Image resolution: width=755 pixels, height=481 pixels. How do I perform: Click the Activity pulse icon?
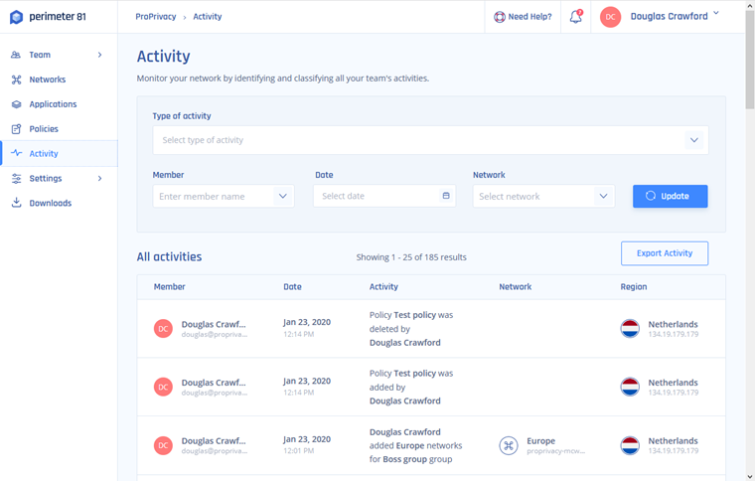coord(16,153)
